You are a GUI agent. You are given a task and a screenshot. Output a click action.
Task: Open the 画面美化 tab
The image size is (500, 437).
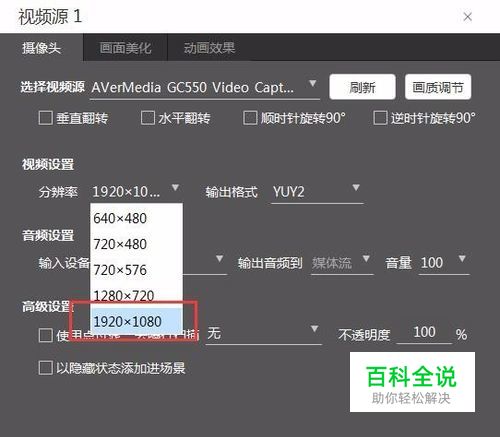point(125,48)
